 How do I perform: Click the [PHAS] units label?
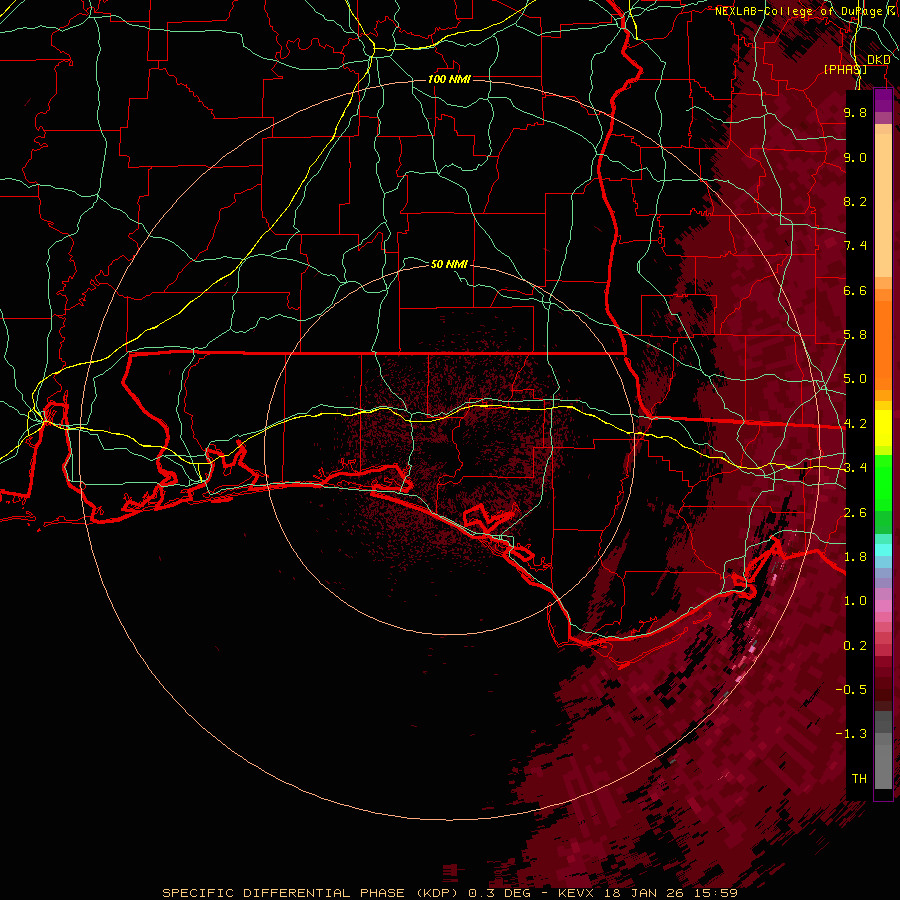point(845,69)
